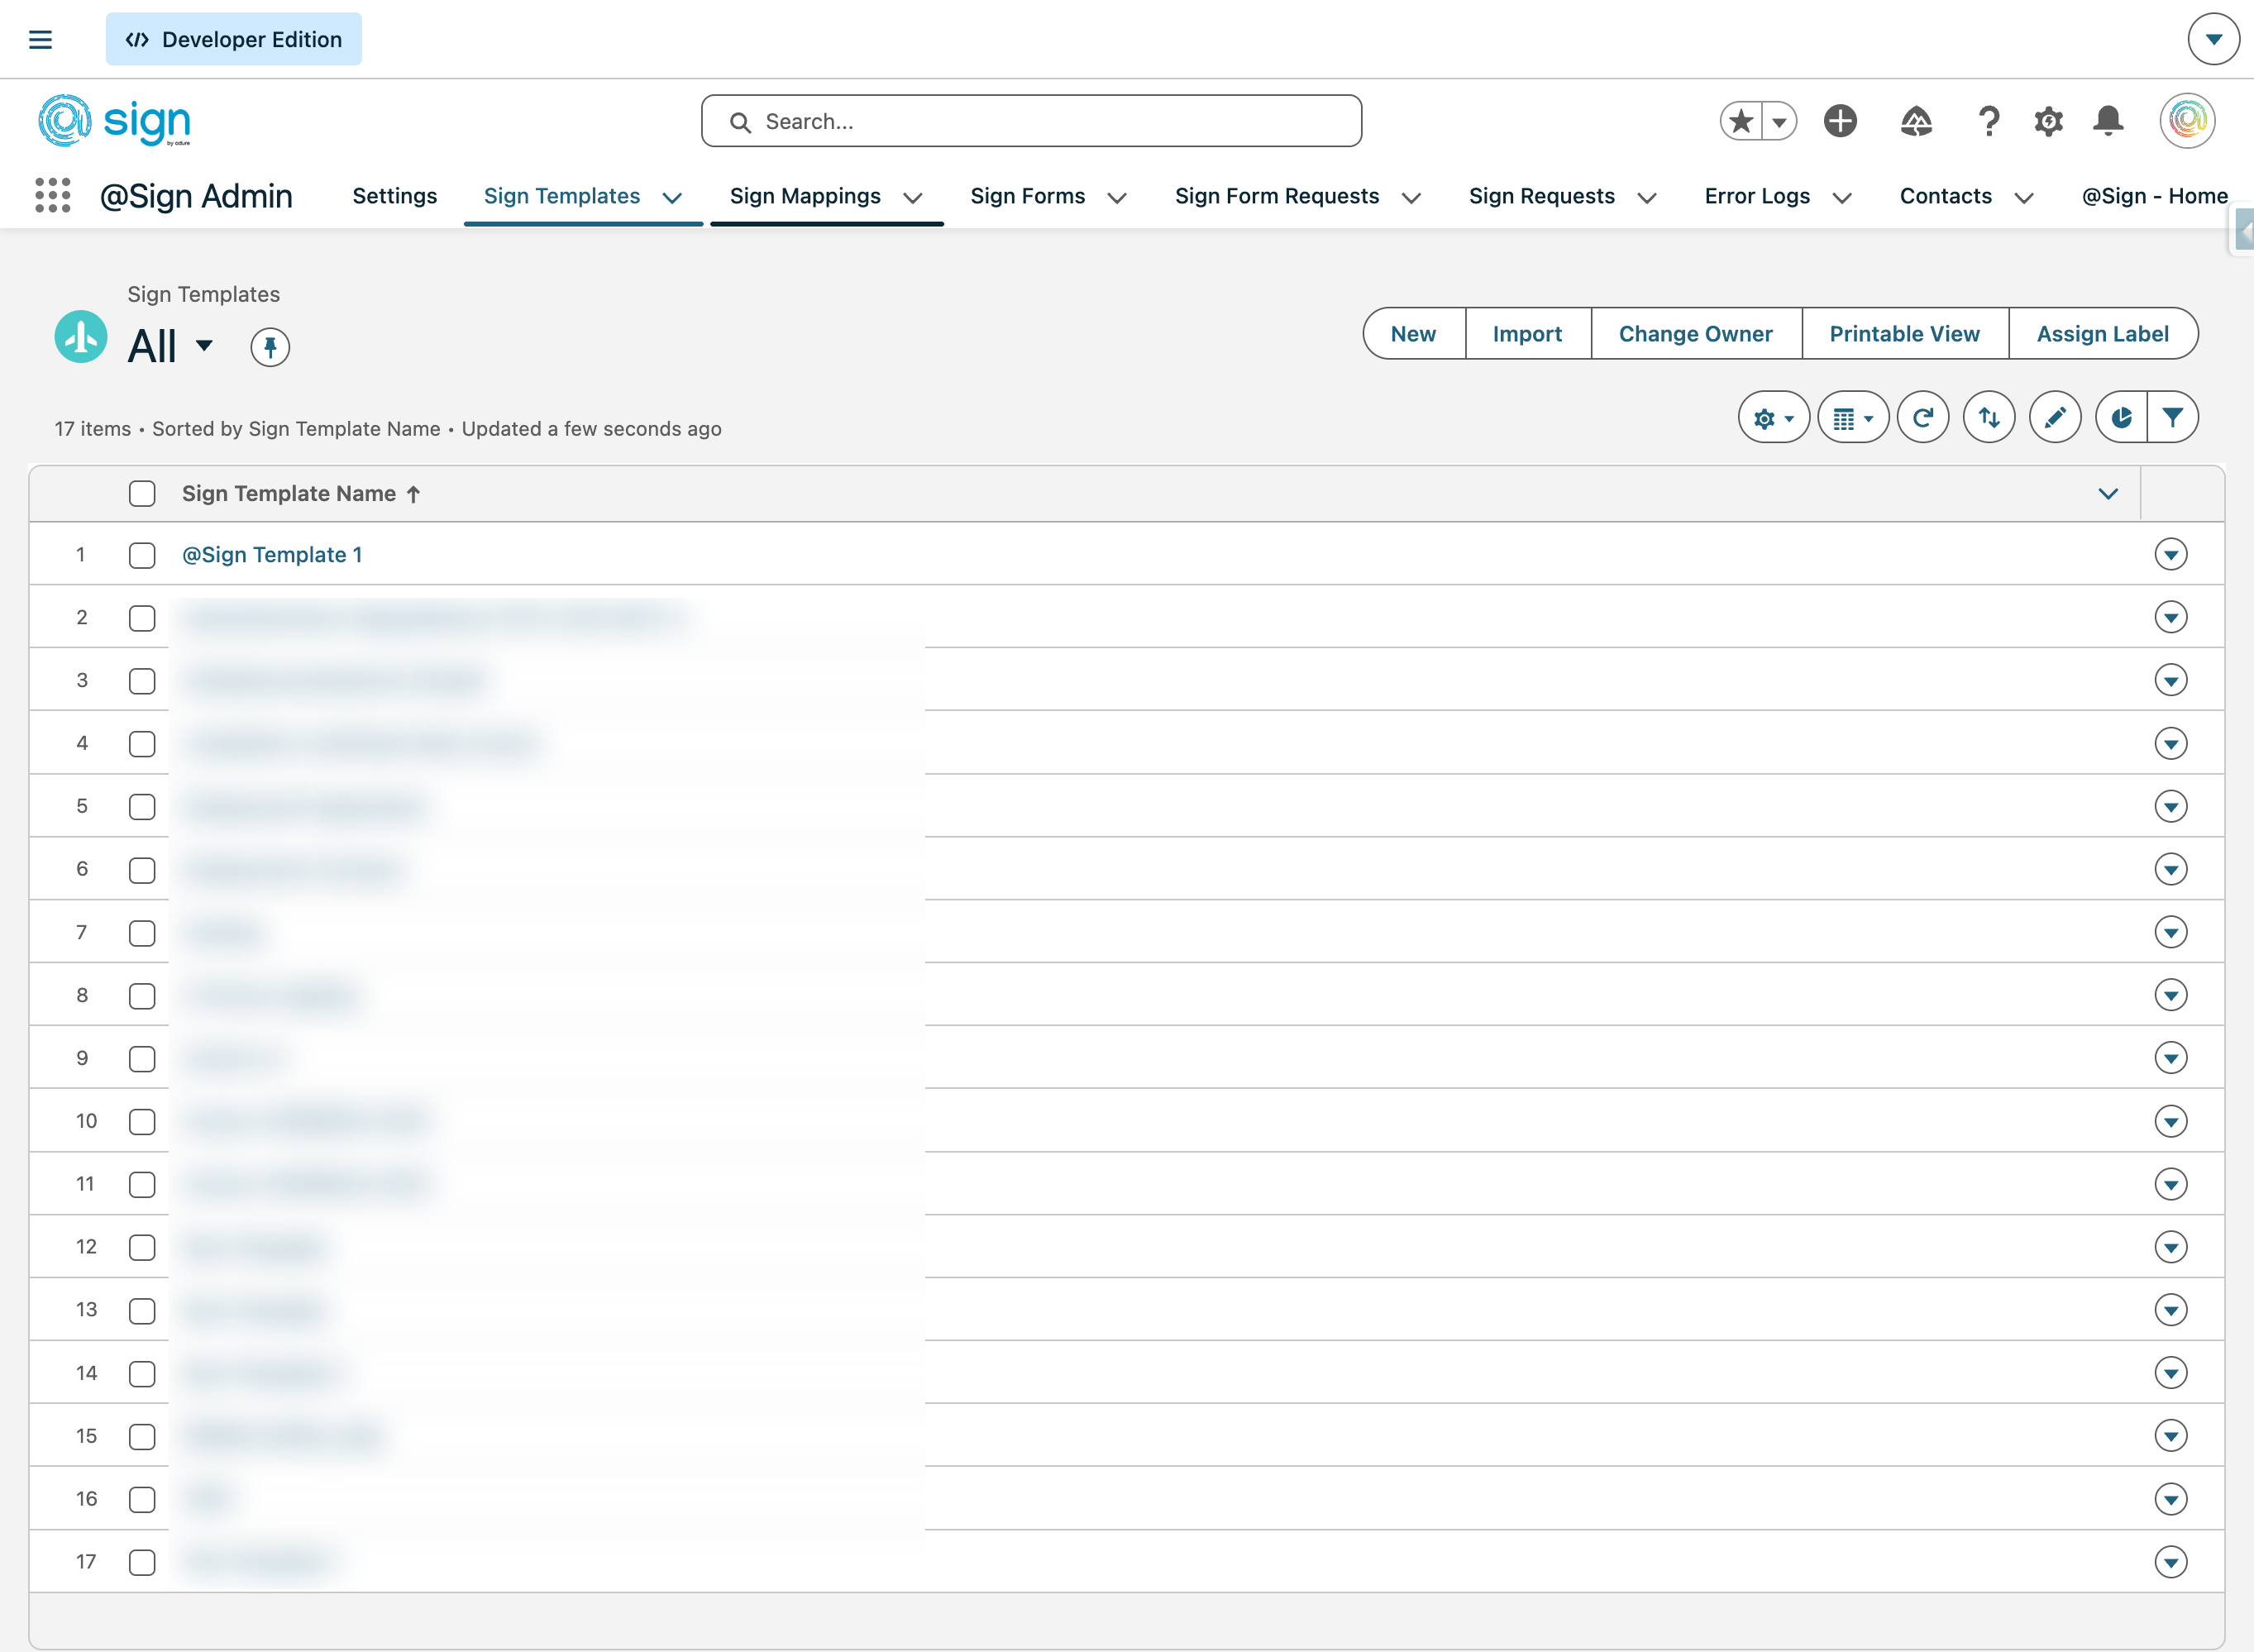
Task: Select the checkbox on row 17
Action: [142, 1562]
